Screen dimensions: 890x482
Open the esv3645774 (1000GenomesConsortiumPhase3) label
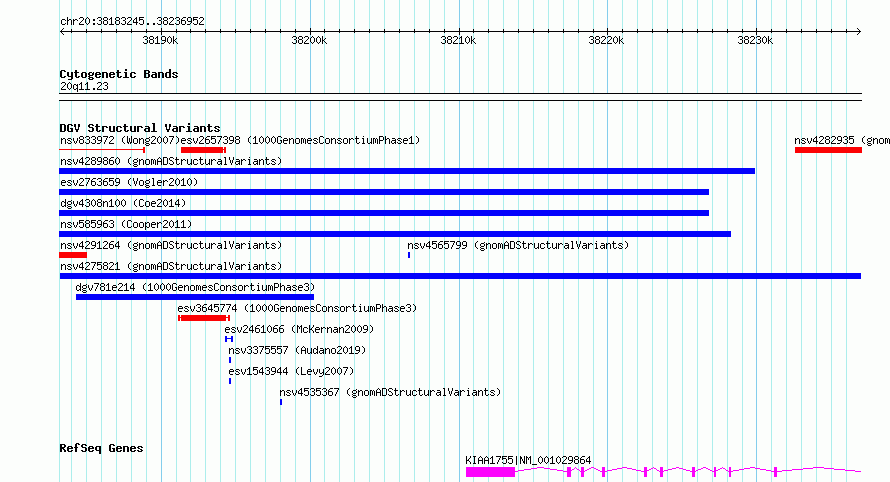pos(297,308)
